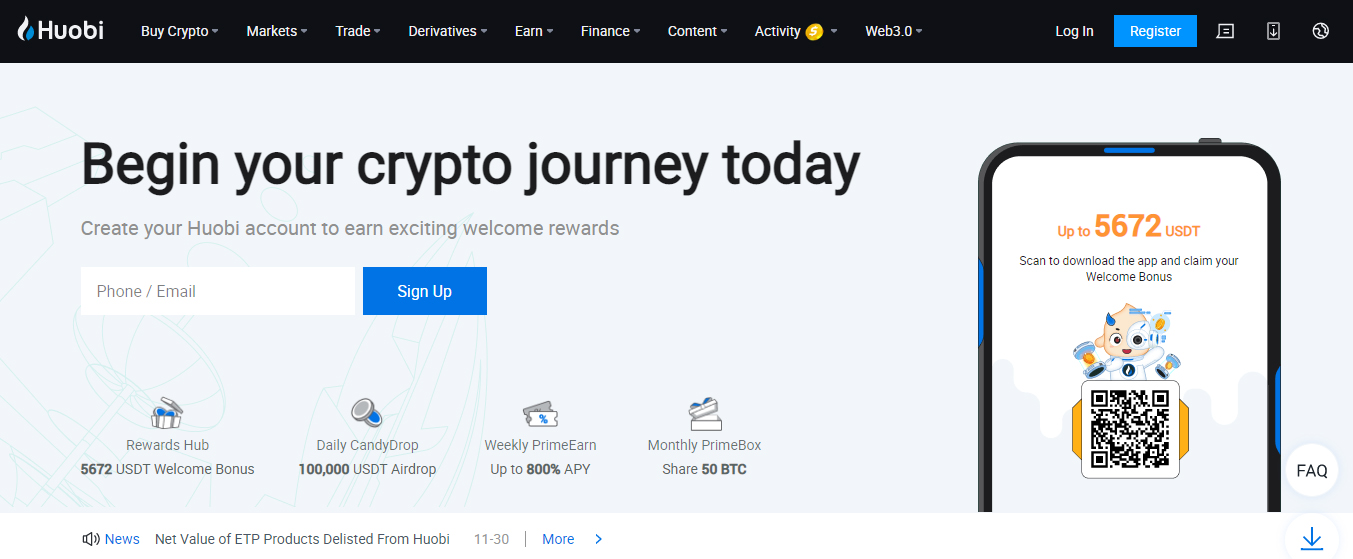Viewport: 1353px width, 559px height.
Task: Open the FAQ floating button
Action: [1312, 470]
